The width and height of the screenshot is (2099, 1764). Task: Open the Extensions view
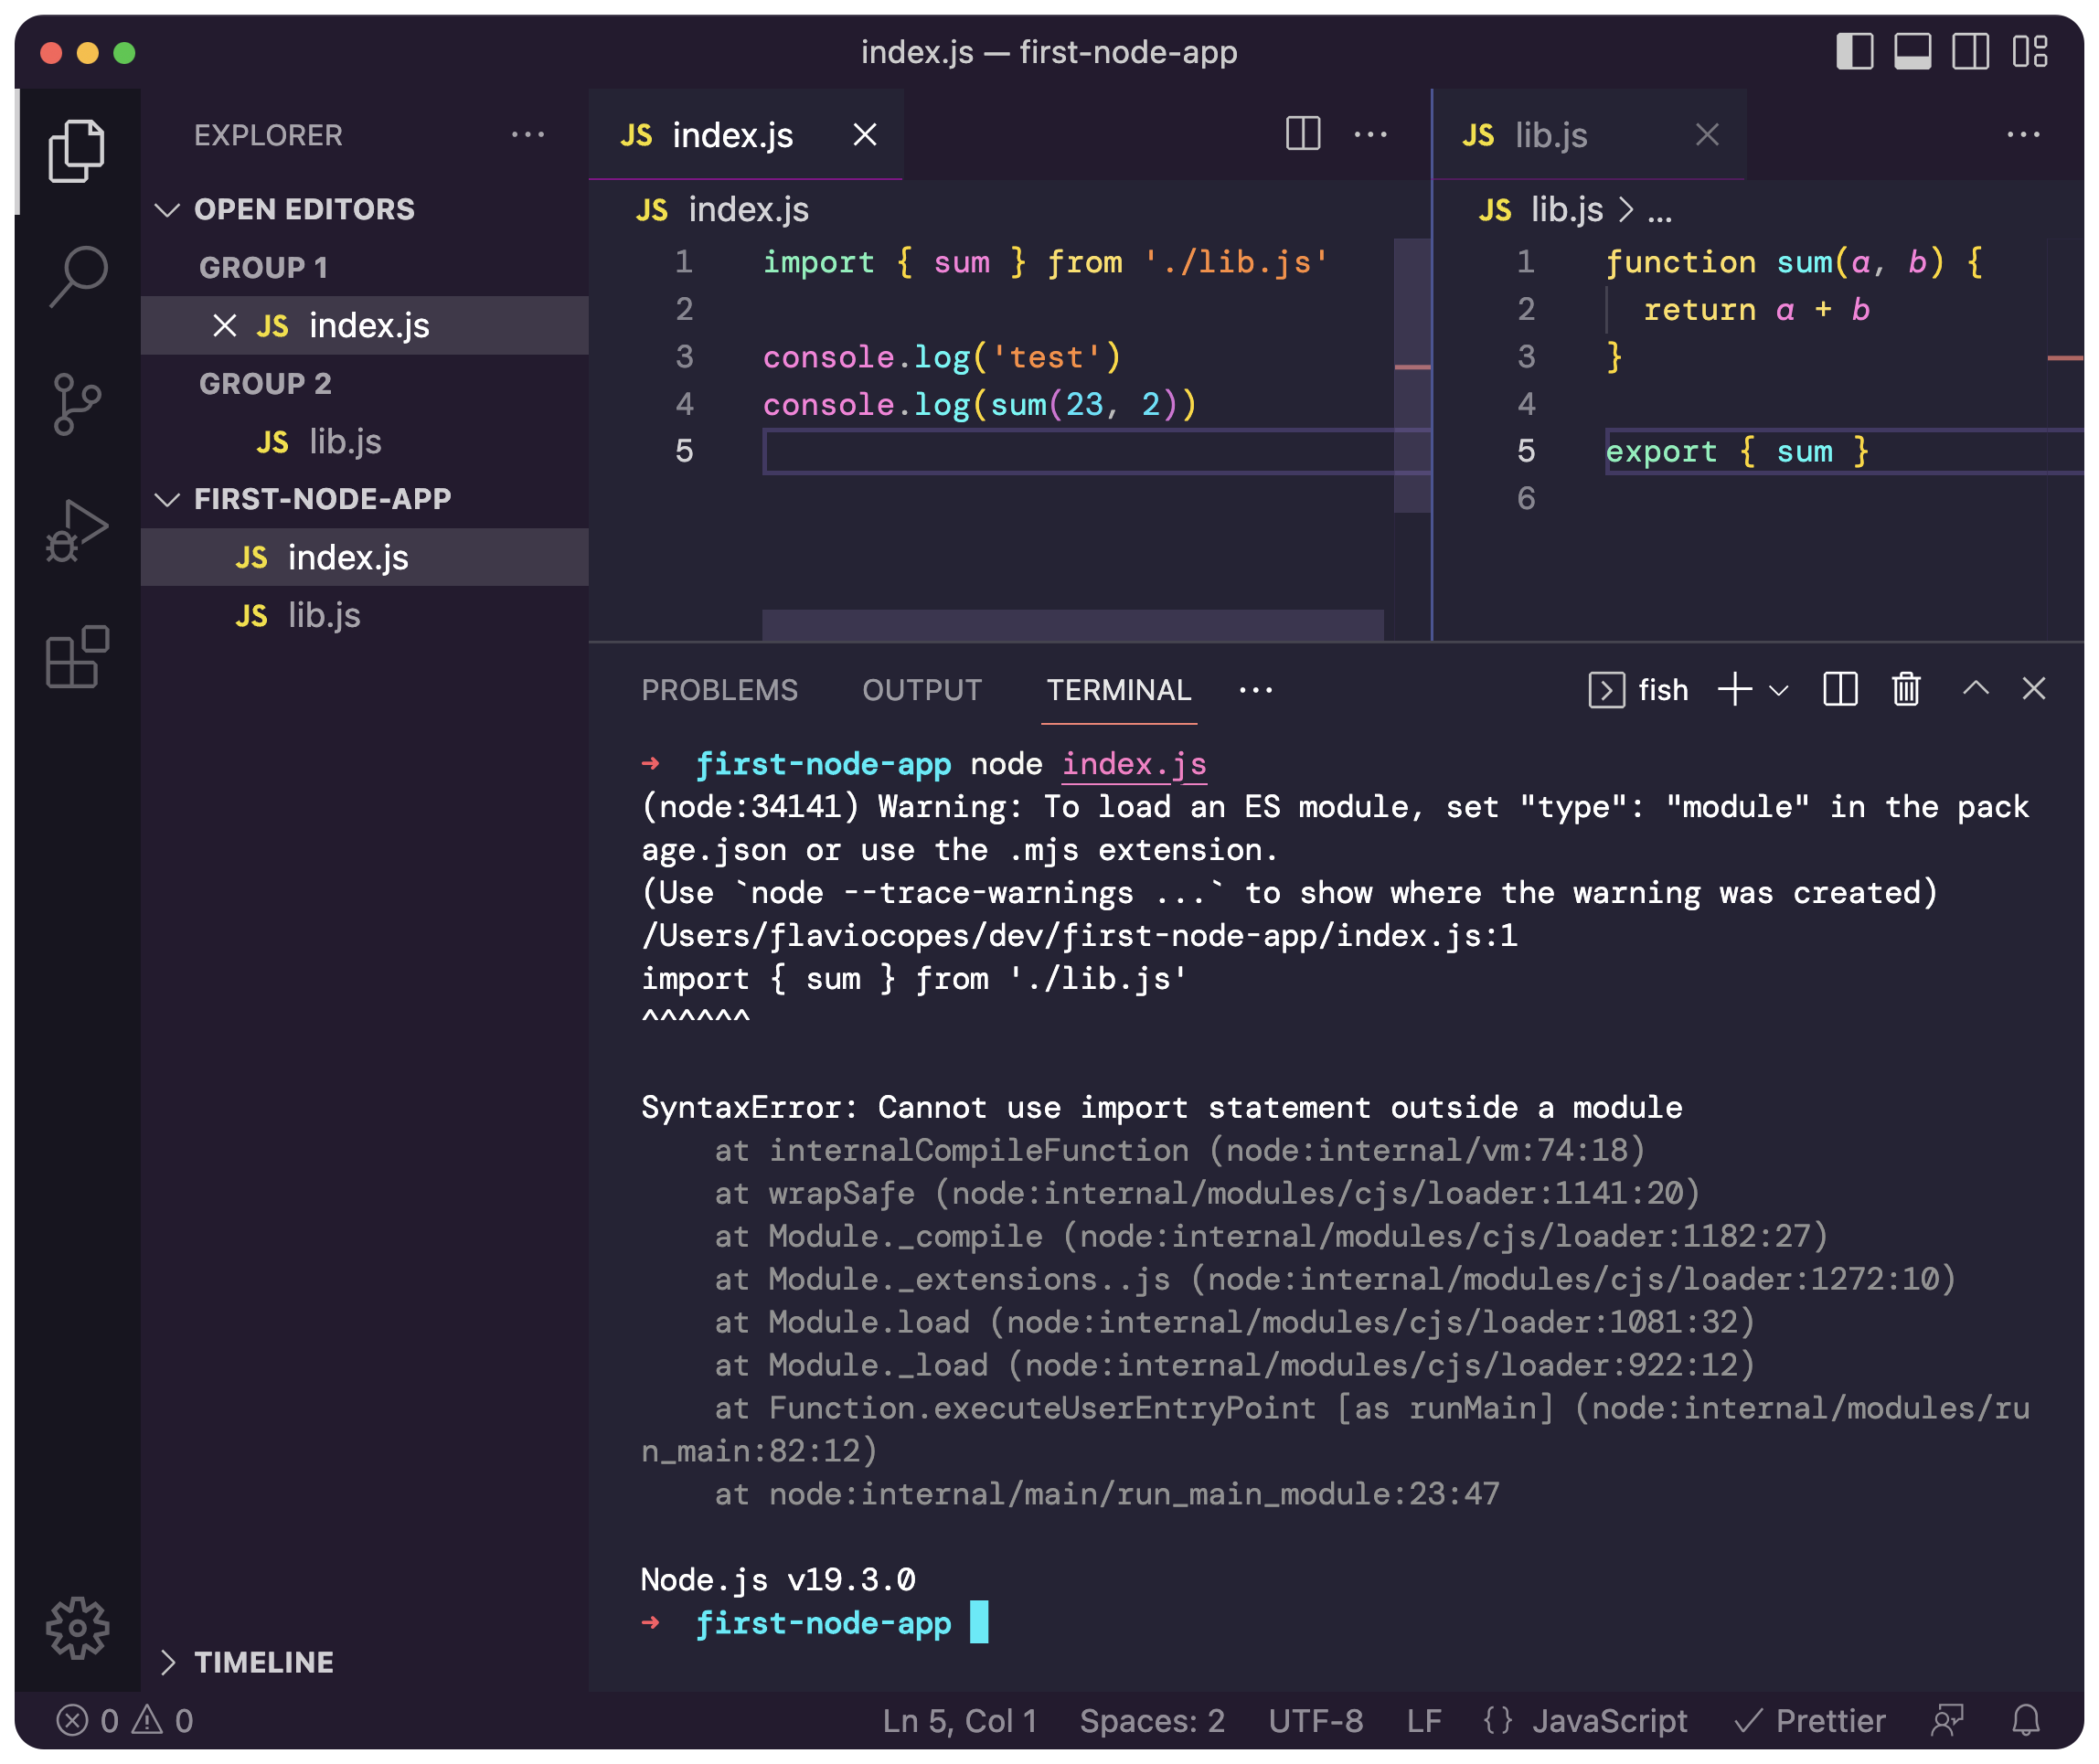tap(77, 657)
